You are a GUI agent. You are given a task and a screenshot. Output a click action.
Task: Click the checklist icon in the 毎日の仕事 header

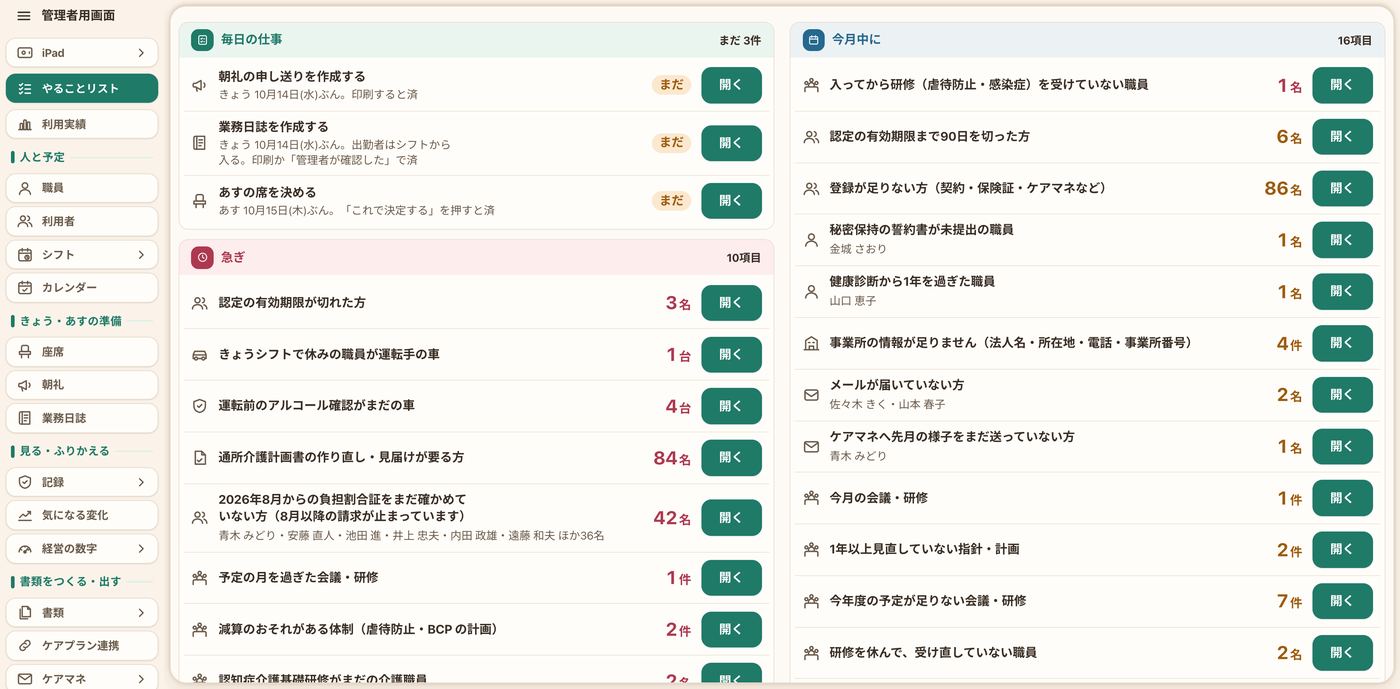[202, 40]
